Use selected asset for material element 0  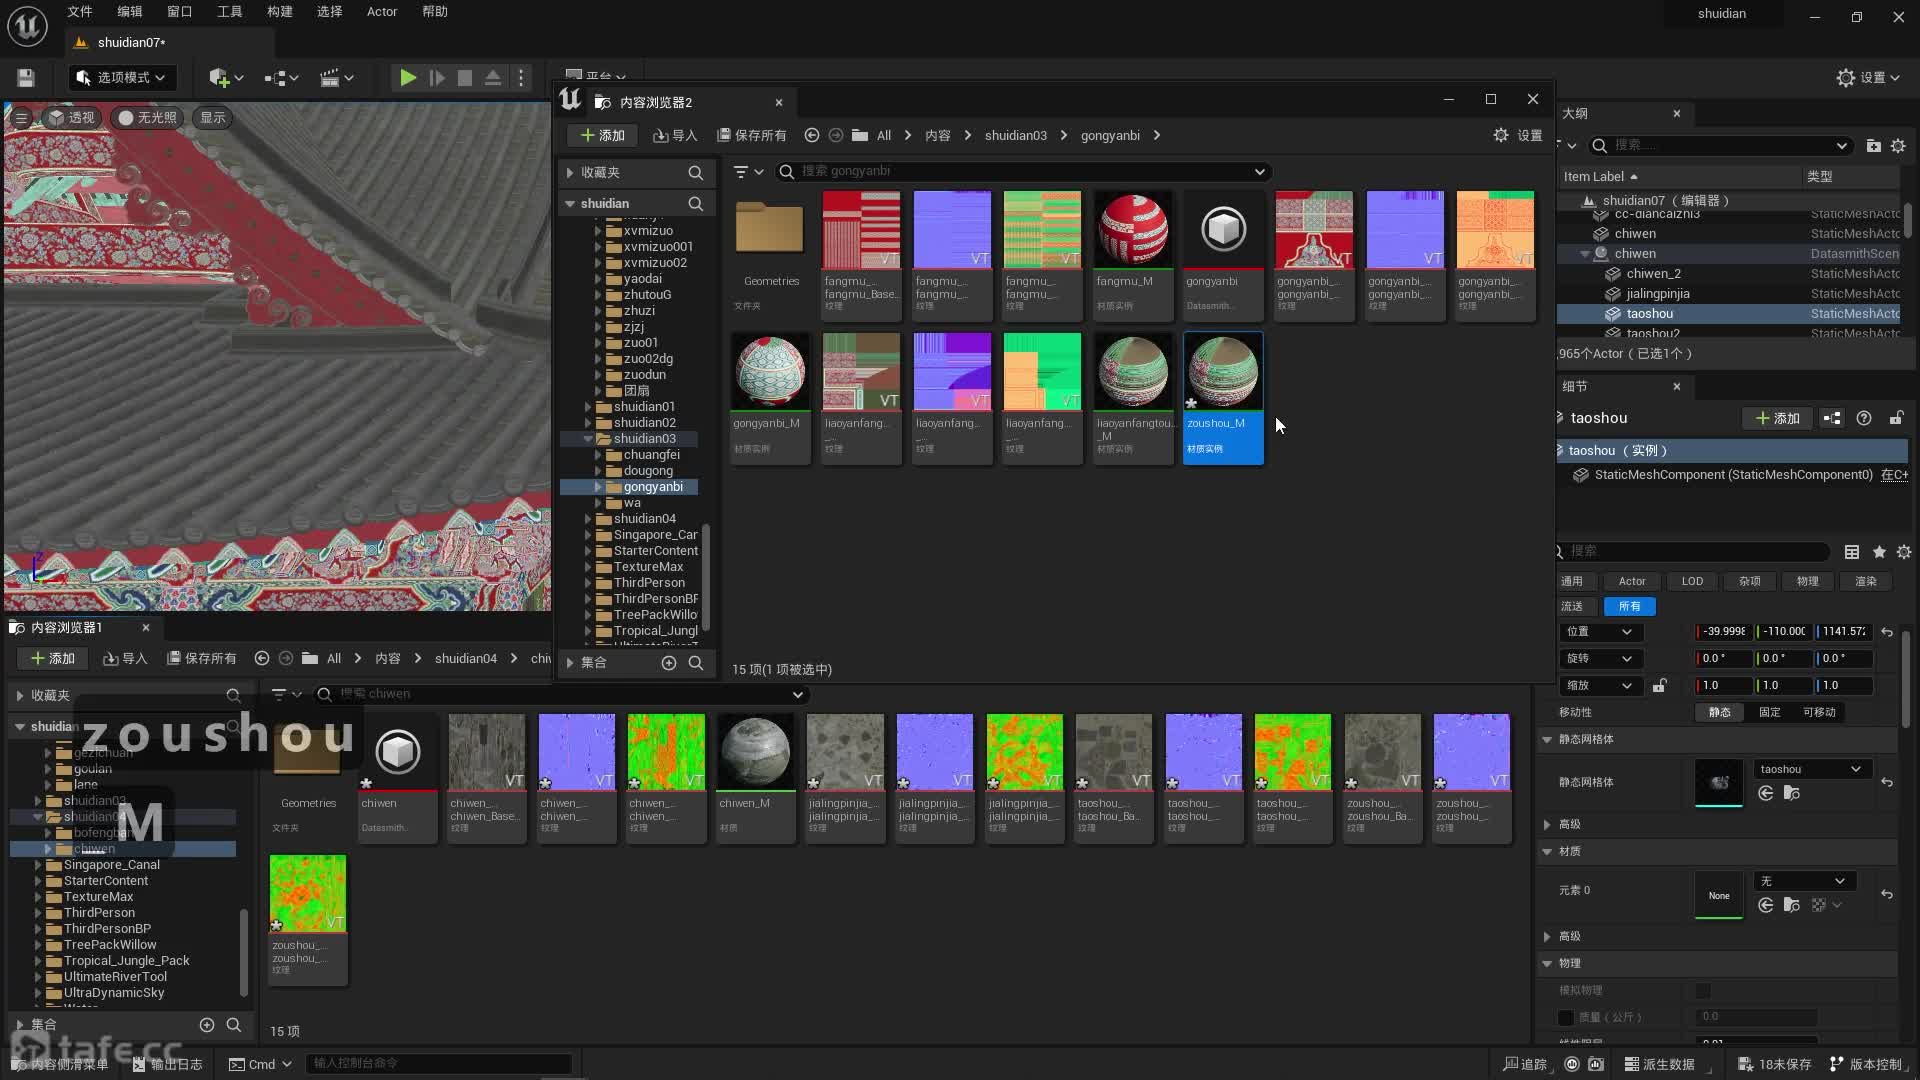click(x=1766, y=905)
